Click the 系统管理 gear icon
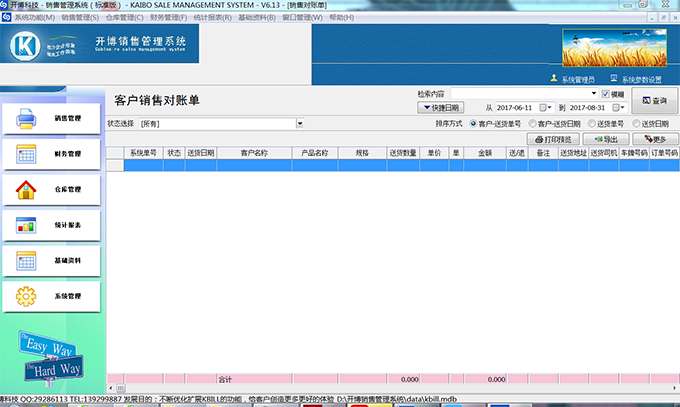This screenshot has height=407, width=680. 27,296
